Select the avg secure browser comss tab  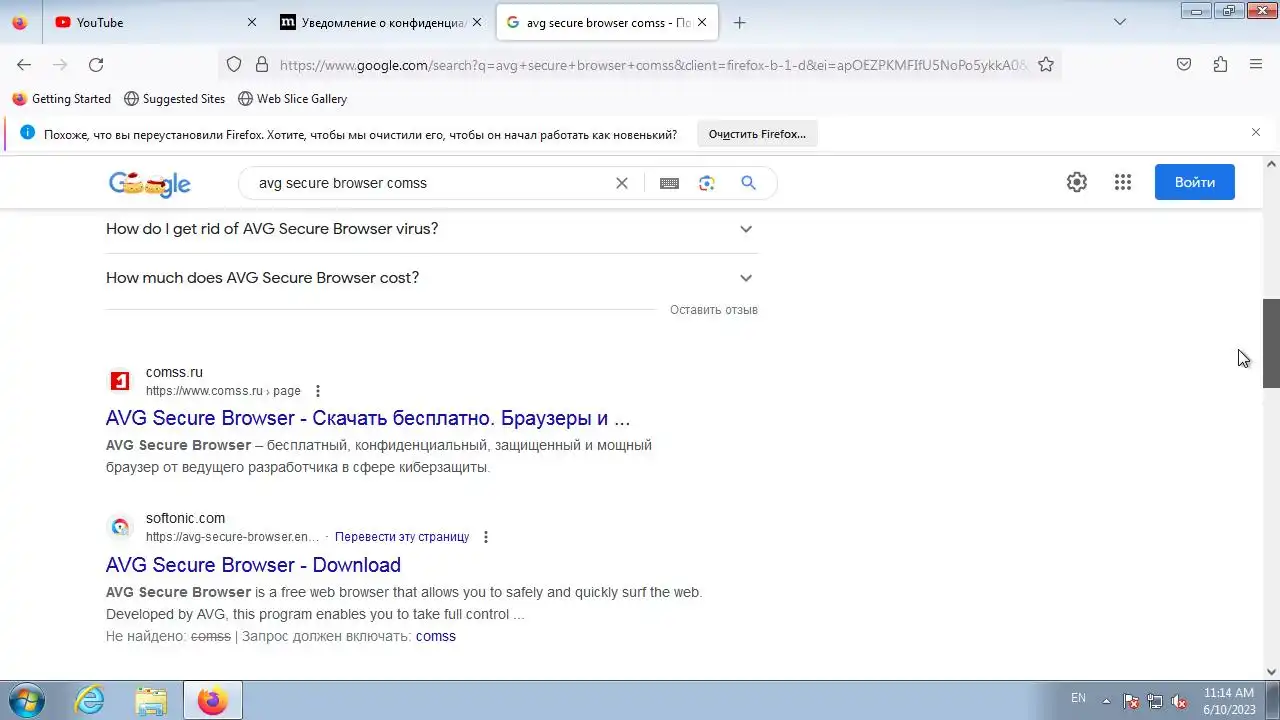[606, 22]
